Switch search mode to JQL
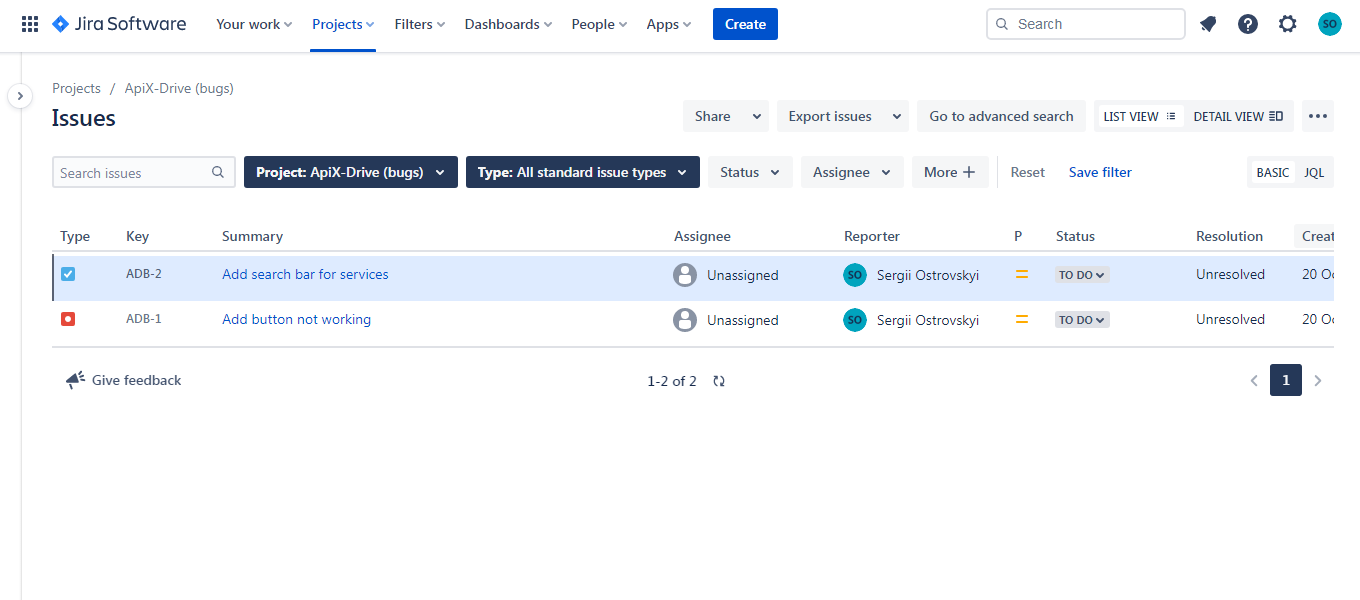Viewport: 1360px width, 600px height. tap(1314, 172)
